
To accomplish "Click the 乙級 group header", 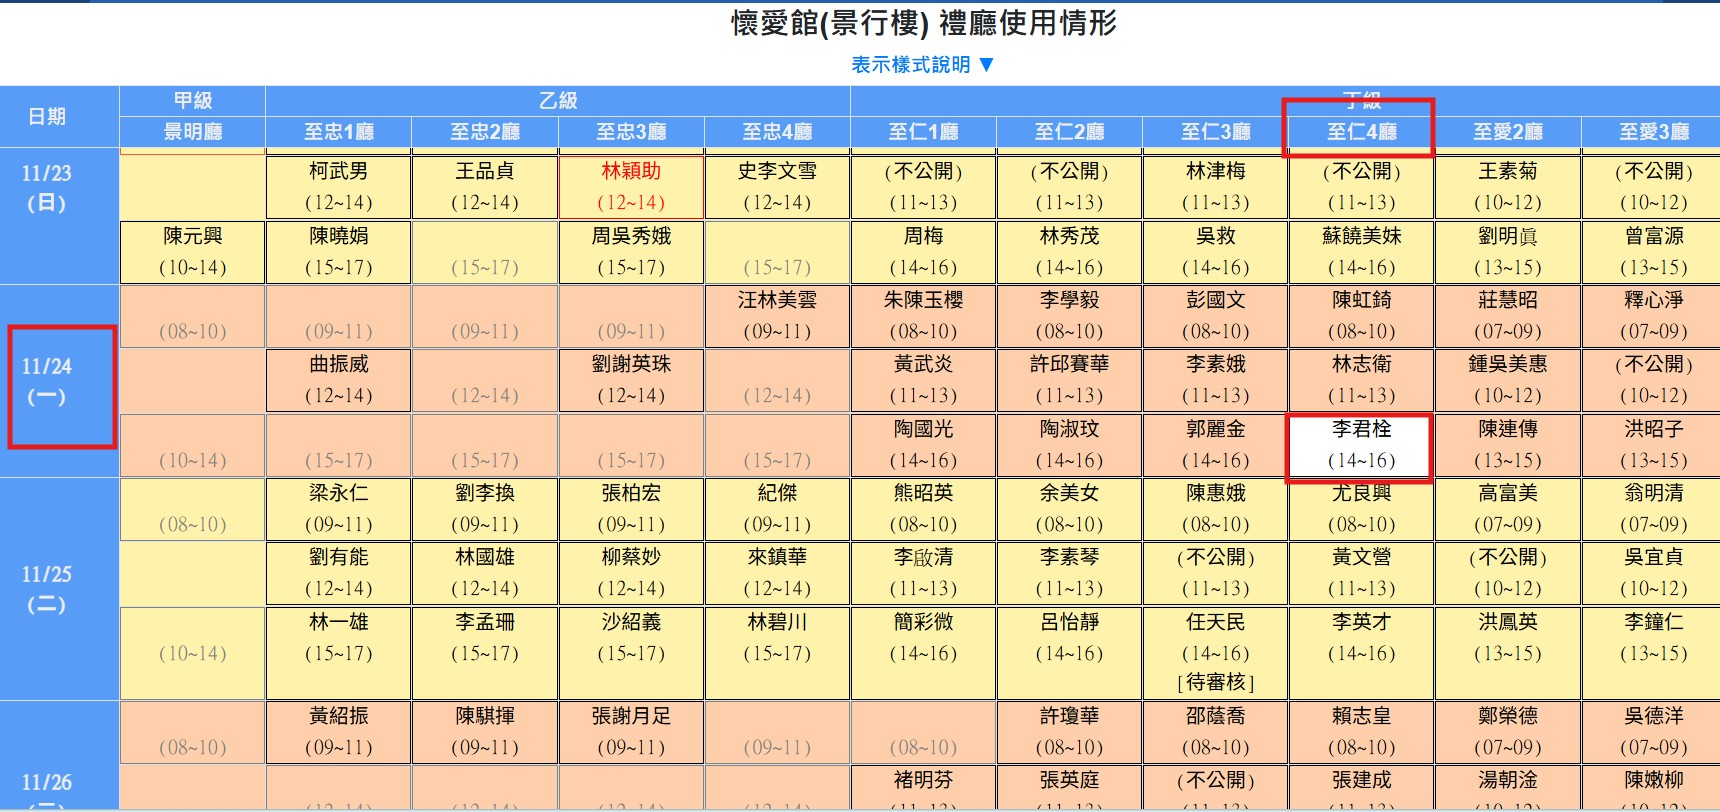I will click(x=558, y=101).
